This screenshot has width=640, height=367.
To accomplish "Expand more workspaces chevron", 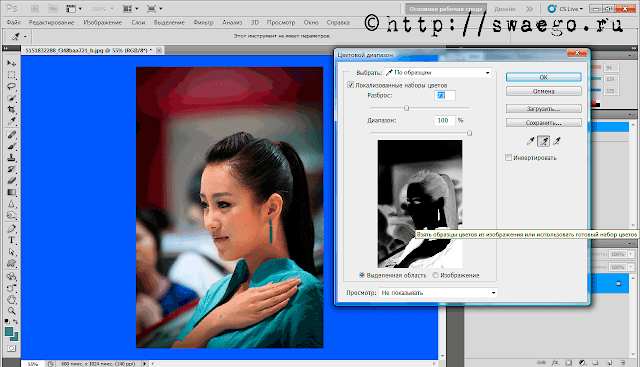I will pyautogui.click(x=529, y=9).
